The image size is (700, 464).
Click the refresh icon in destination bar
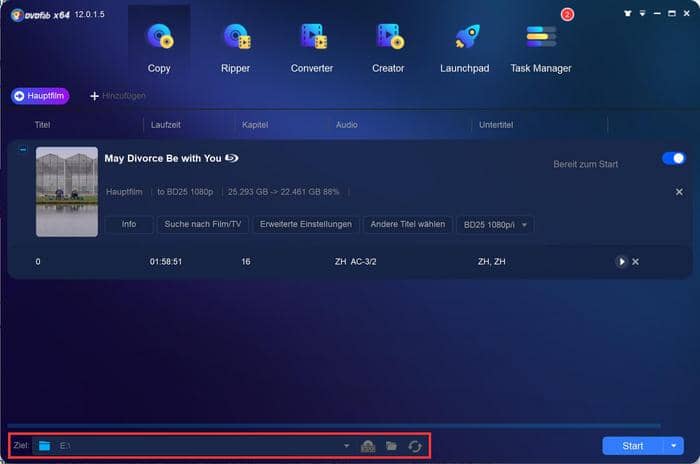[x=415, y=446]
